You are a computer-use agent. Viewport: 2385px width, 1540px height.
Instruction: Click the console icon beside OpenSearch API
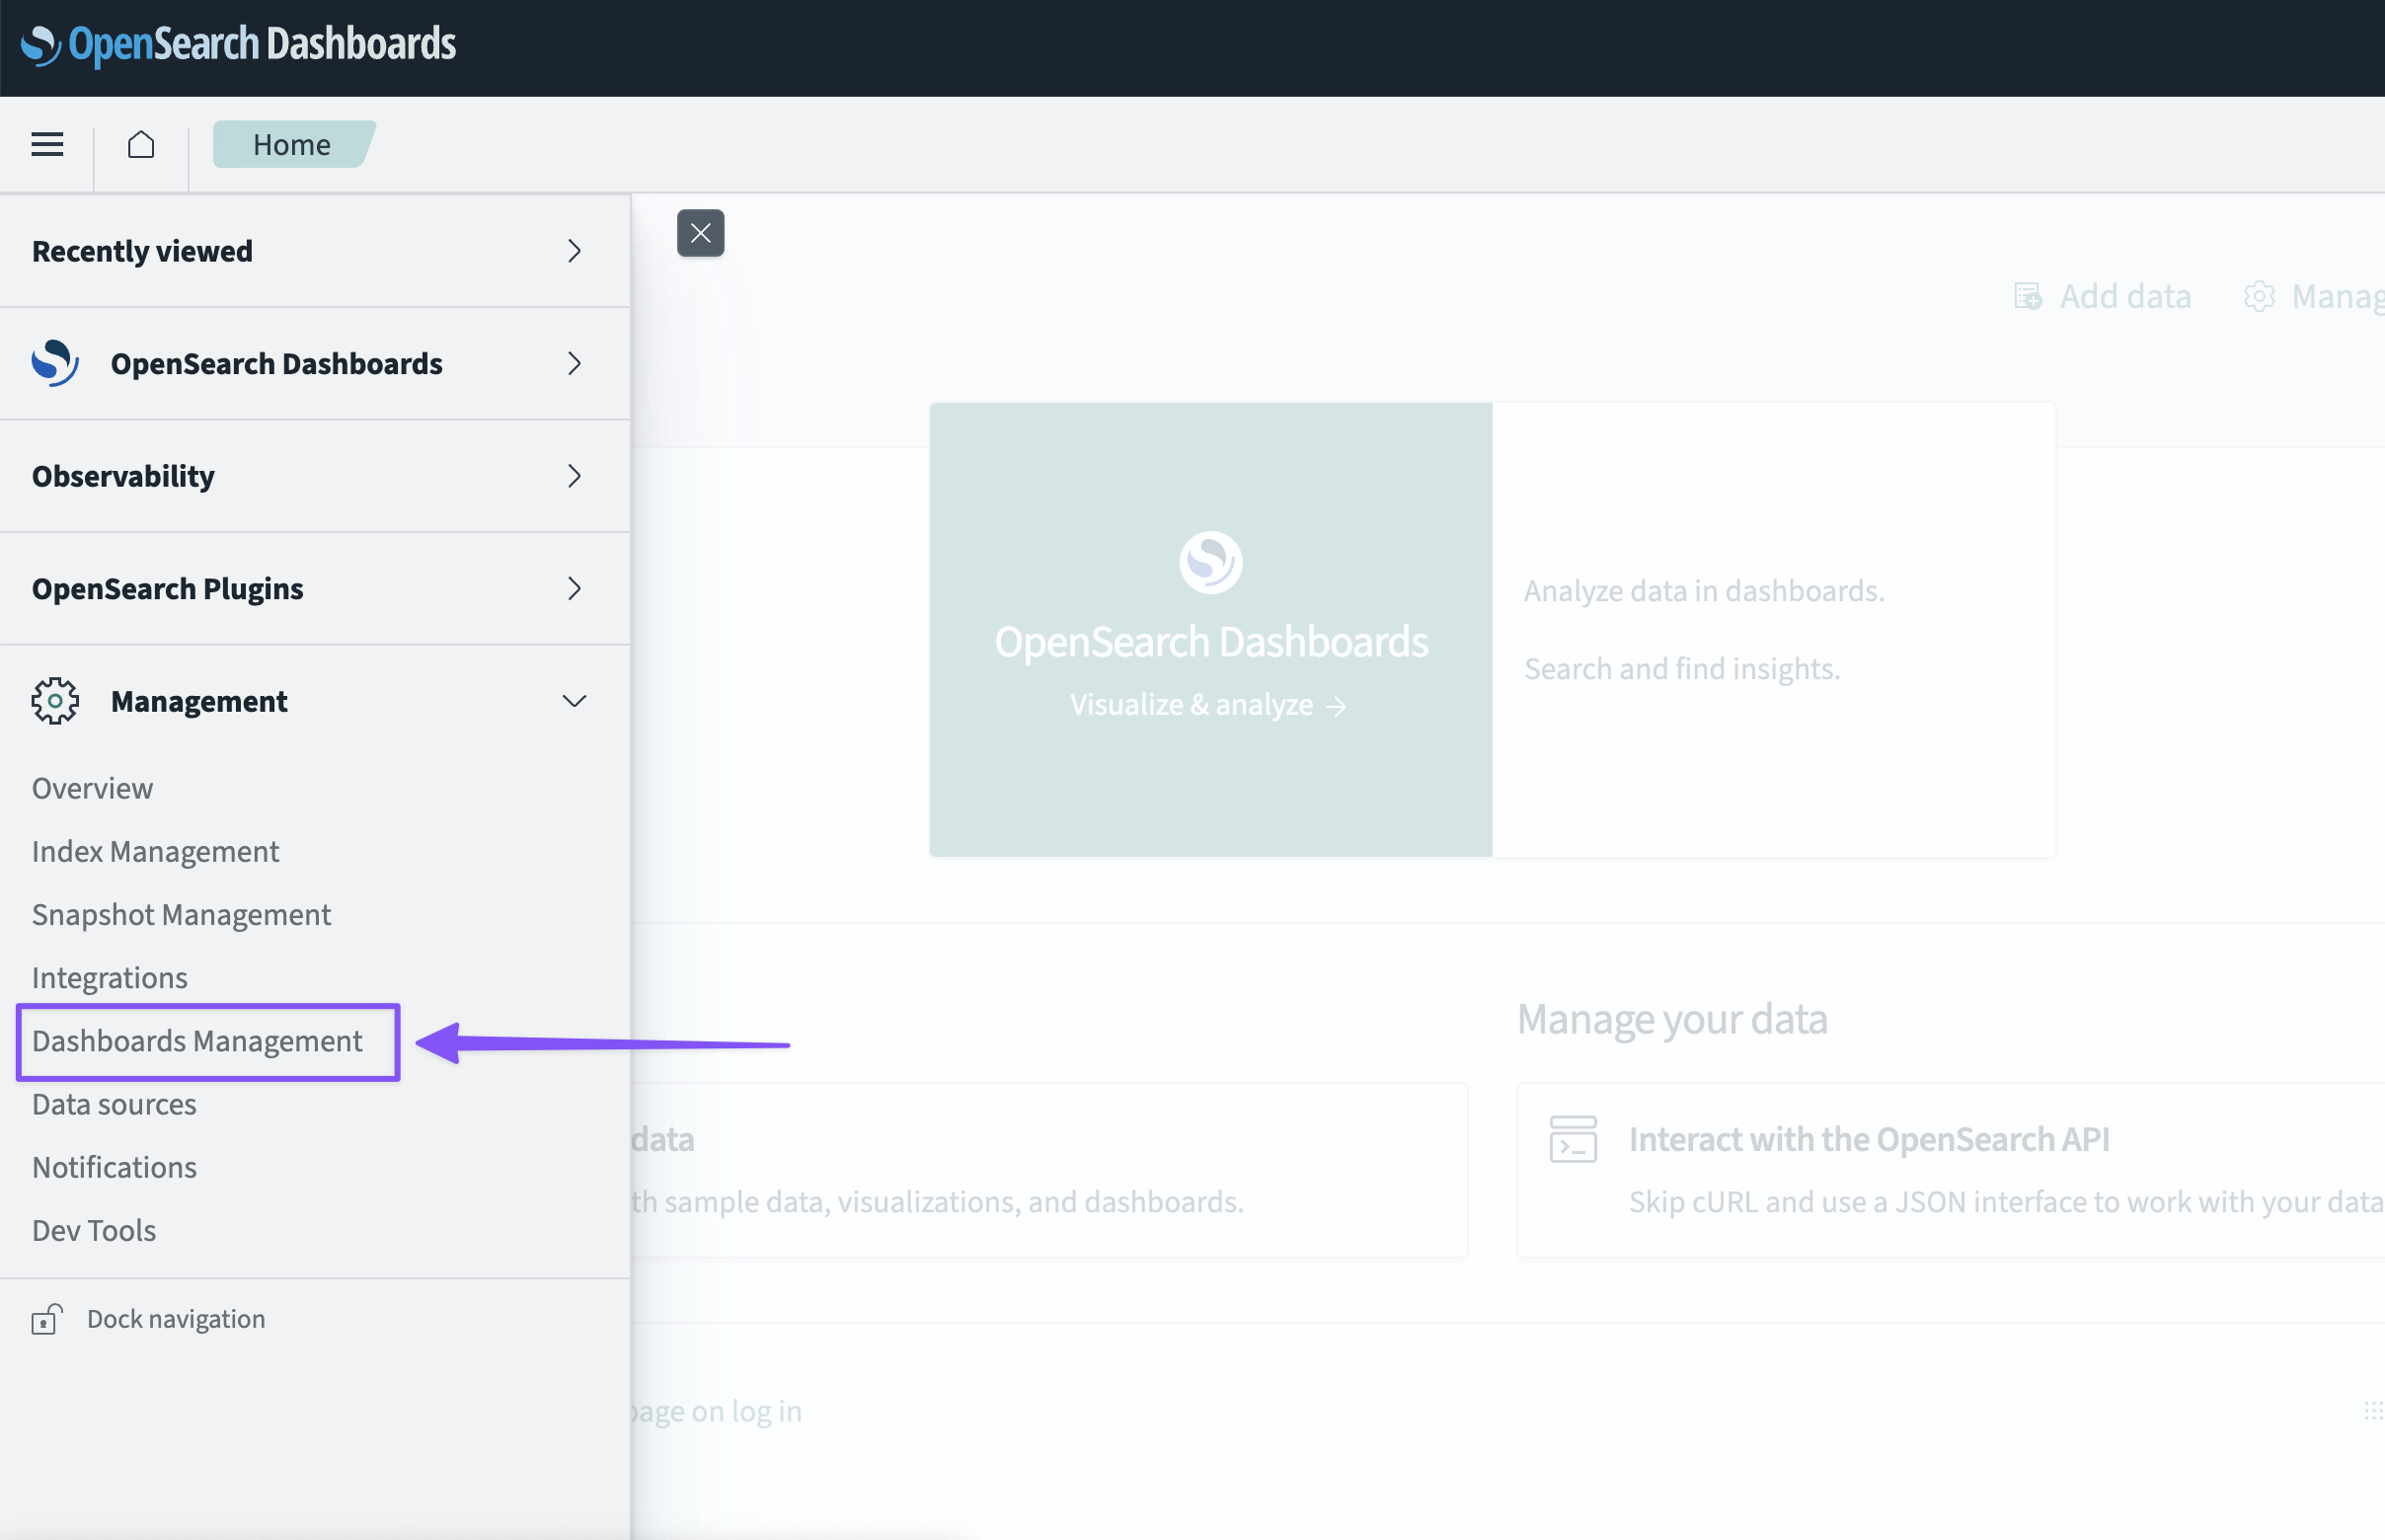click(x=1573, y=1139)
